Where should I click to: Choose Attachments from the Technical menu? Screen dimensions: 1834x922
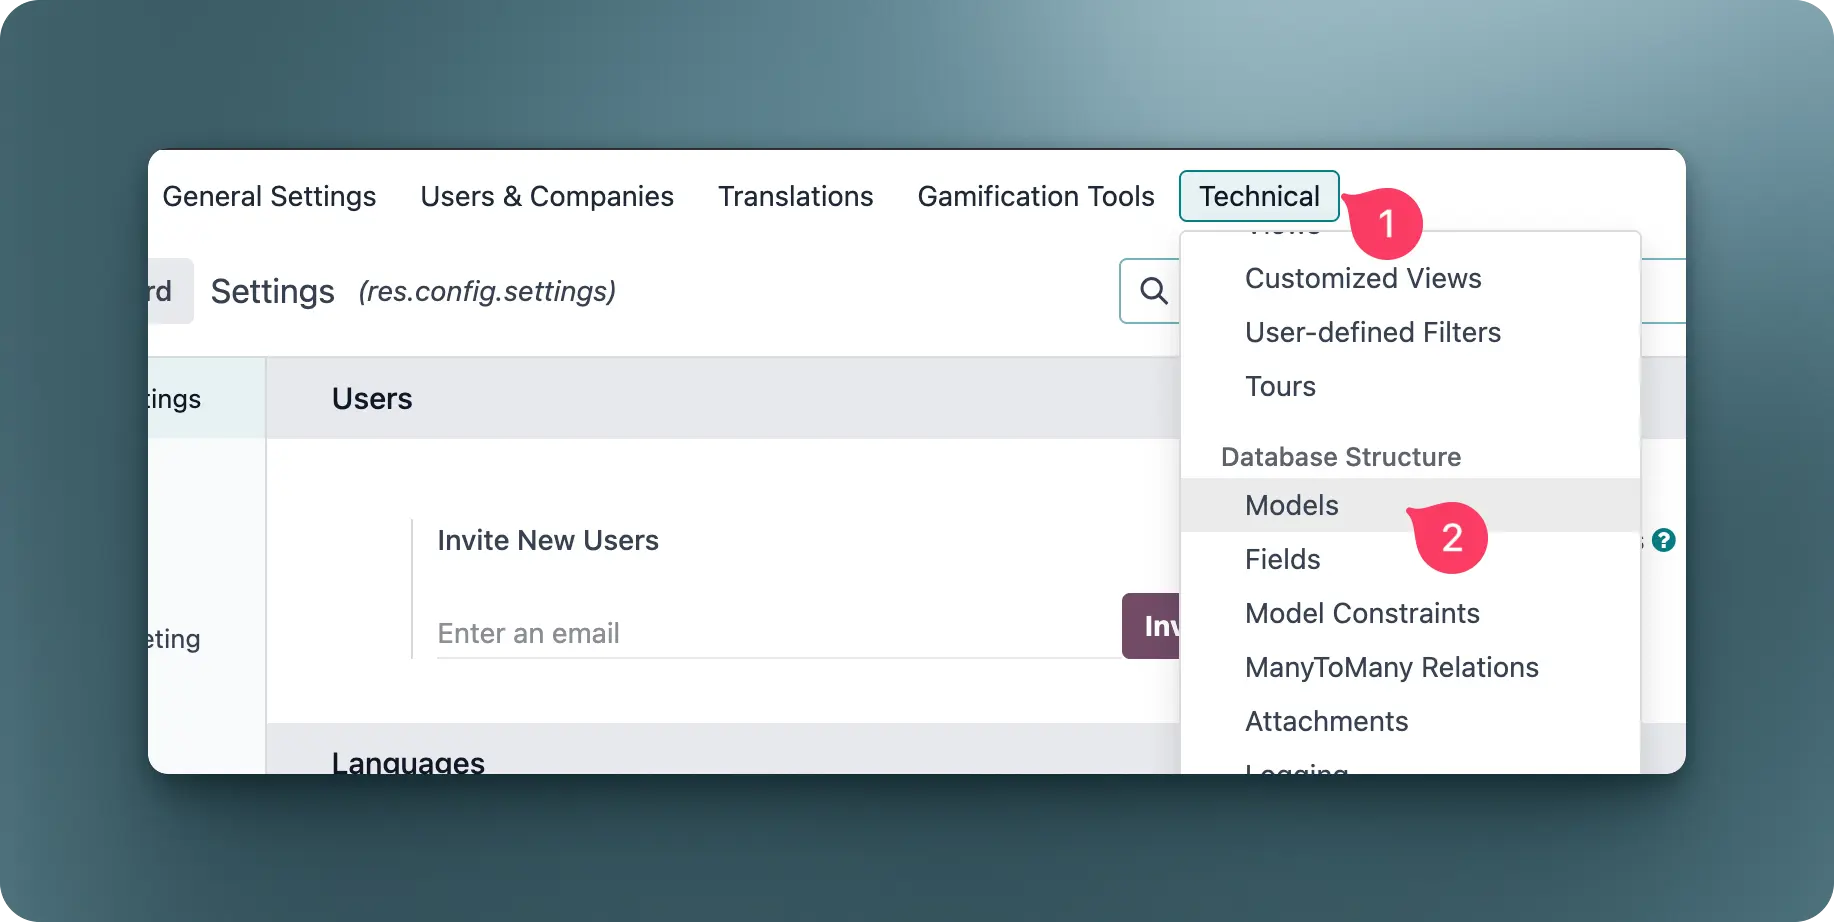tap(1326, 721)
